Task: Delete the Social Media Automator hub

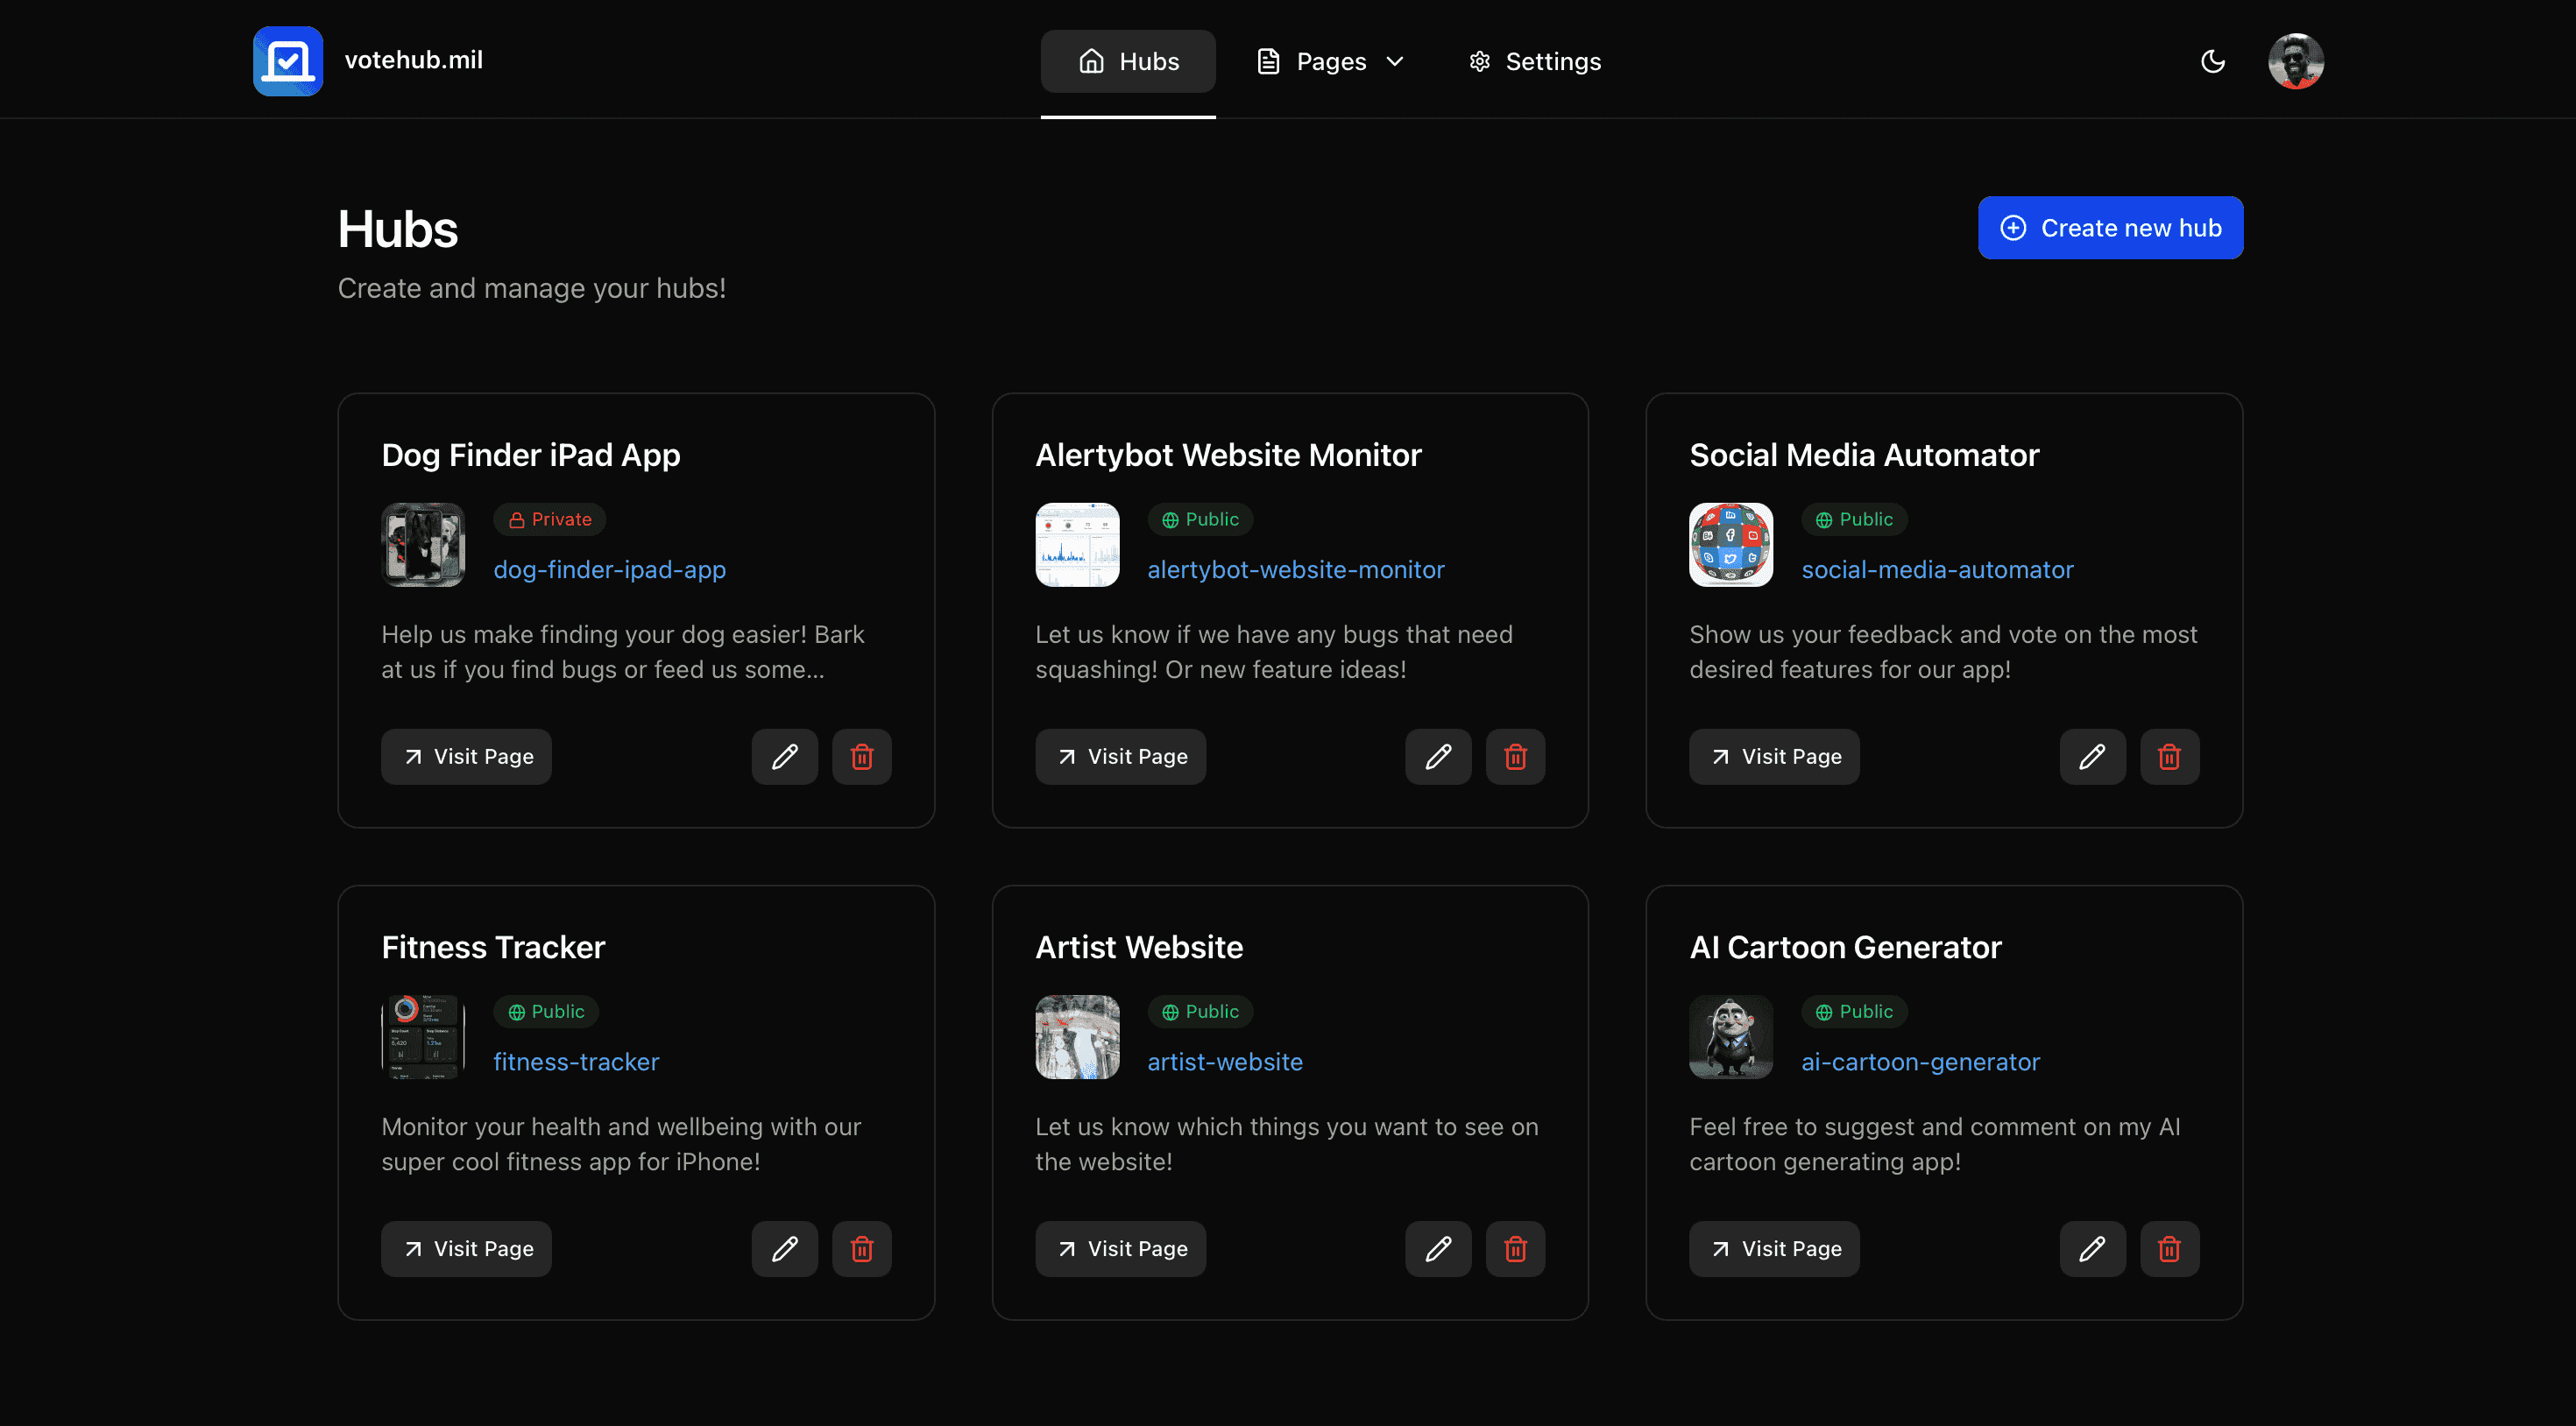Action: click(x=2169, y=757)
